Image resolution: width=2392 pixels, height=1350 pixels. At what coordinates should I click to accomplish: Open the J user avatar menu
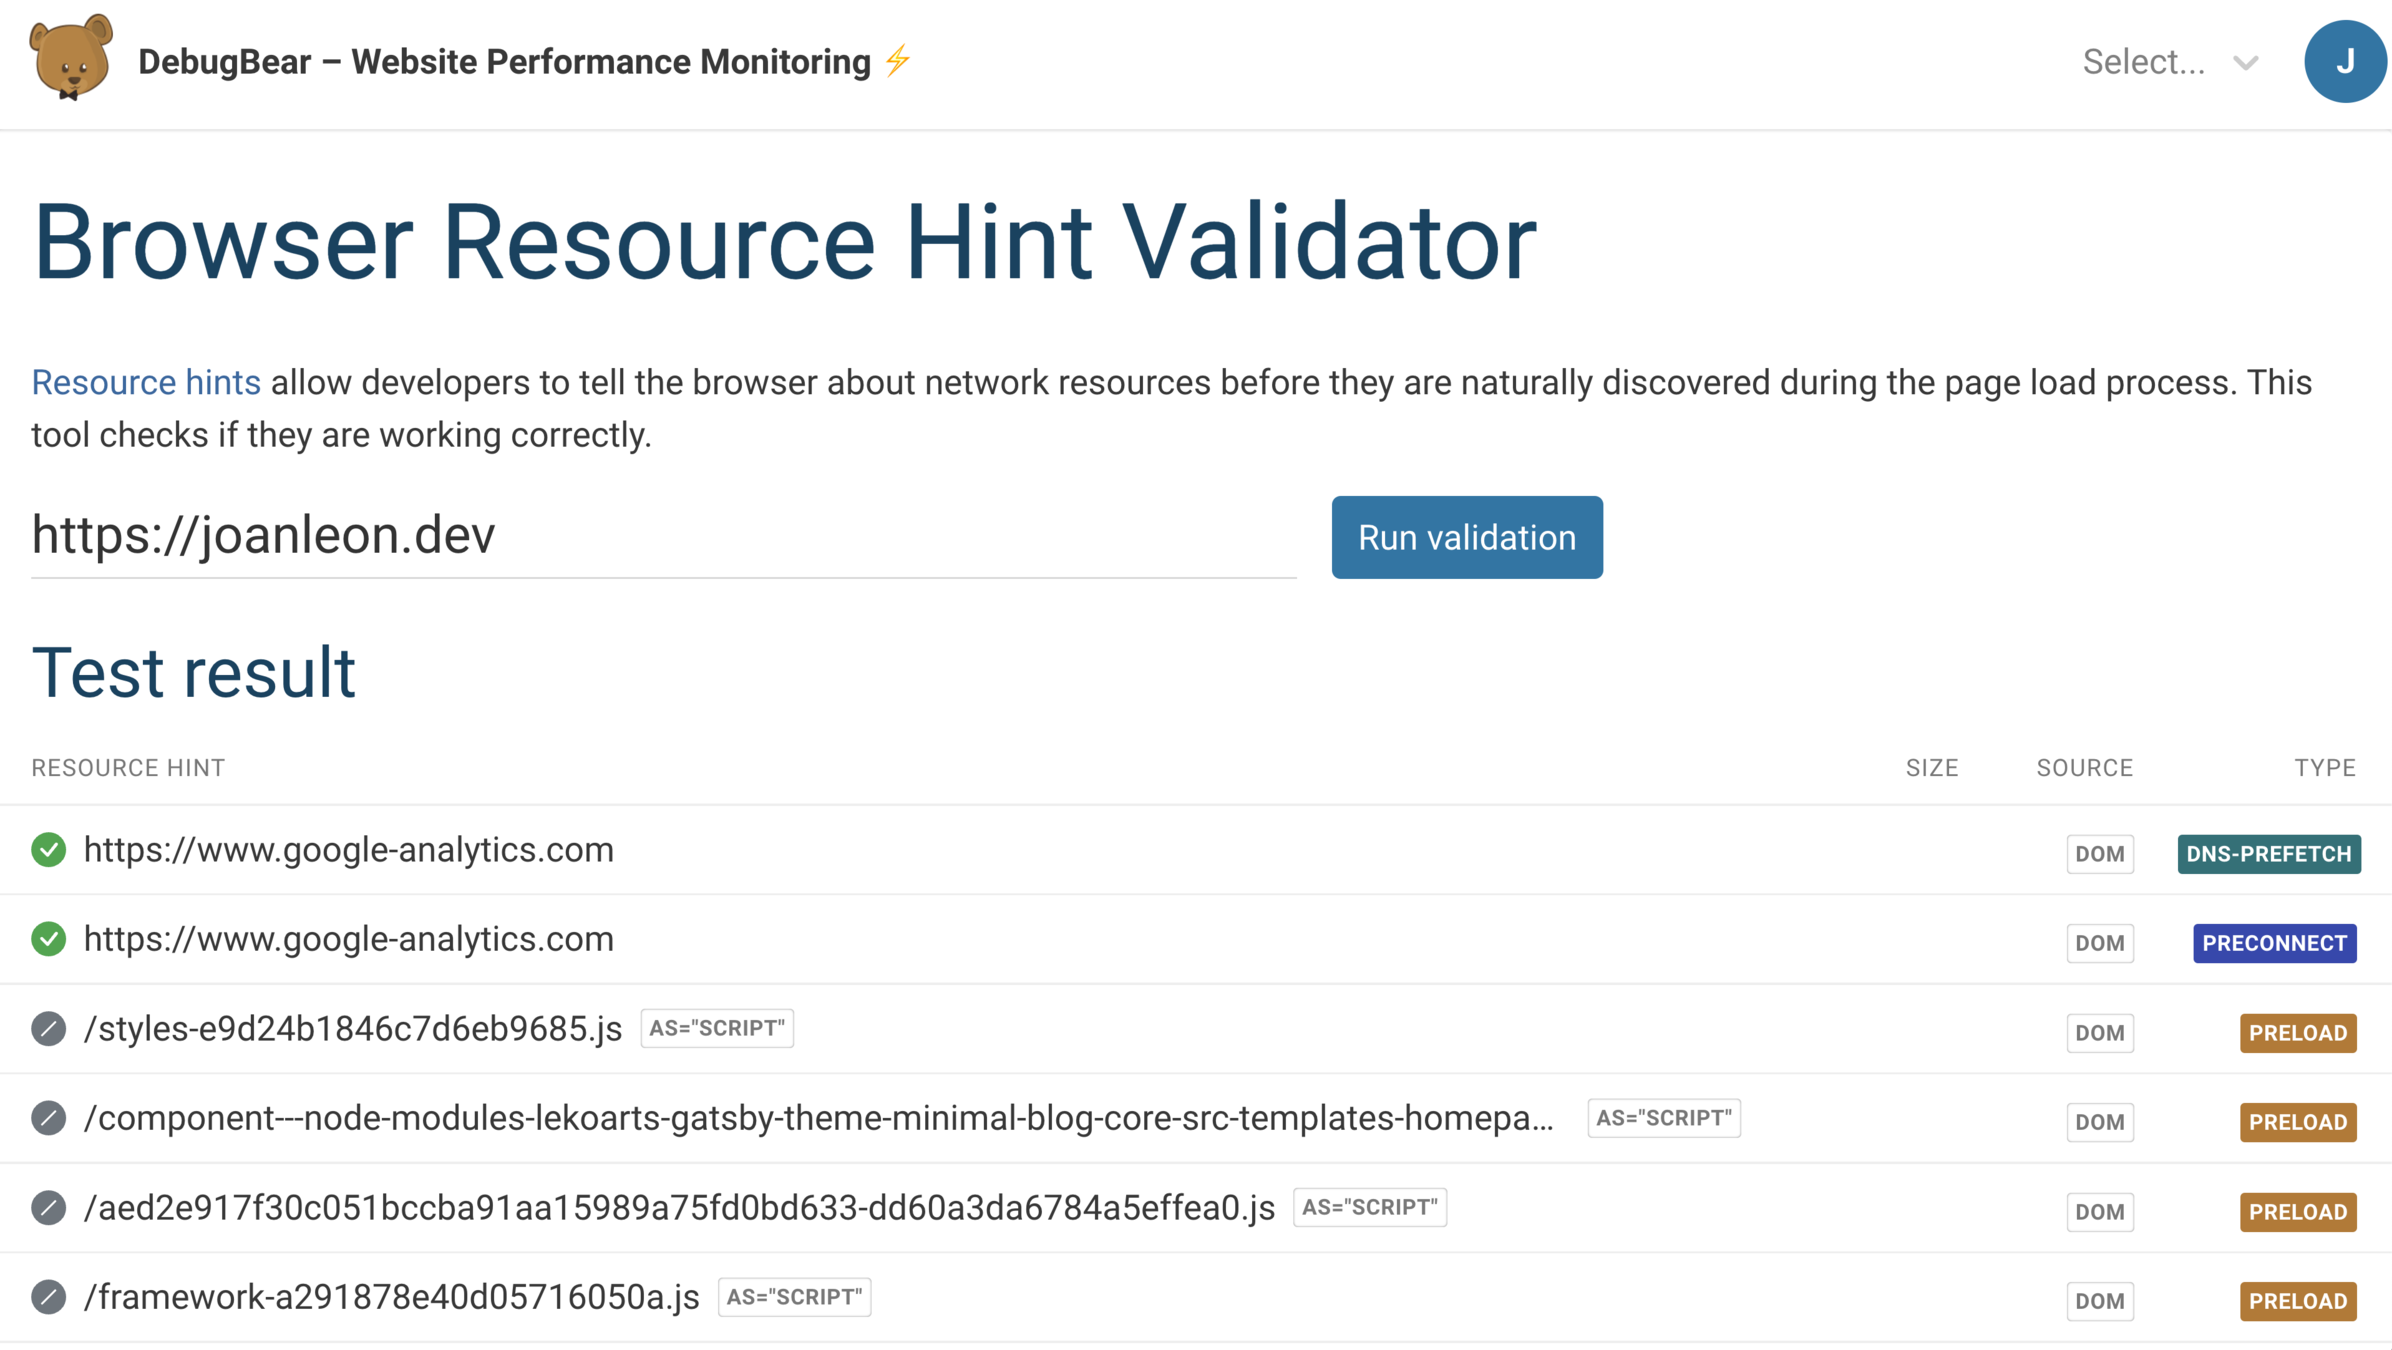pos(2344,62)
